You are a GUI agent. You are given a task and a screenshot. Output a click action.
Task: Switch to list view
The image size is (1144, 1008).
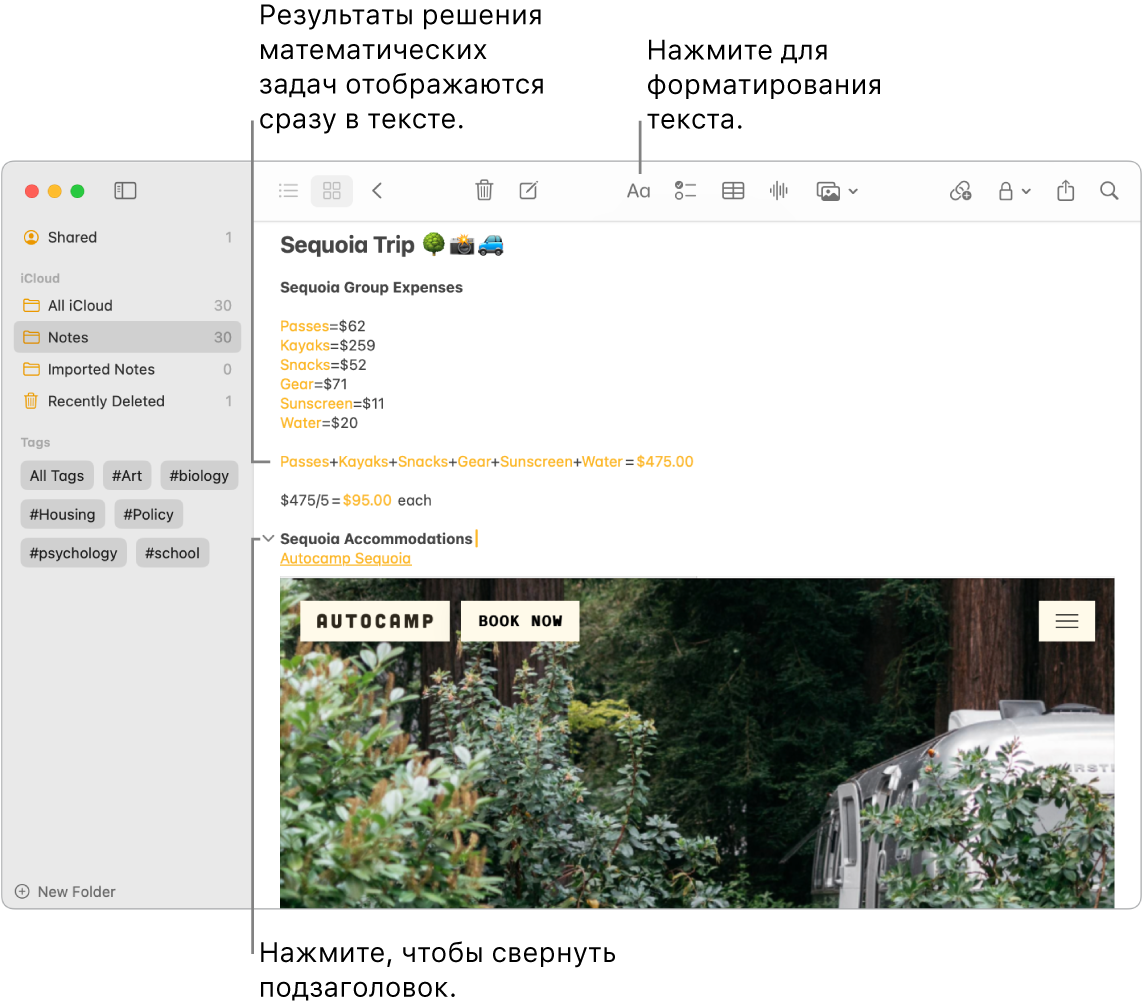pos(288,191)
